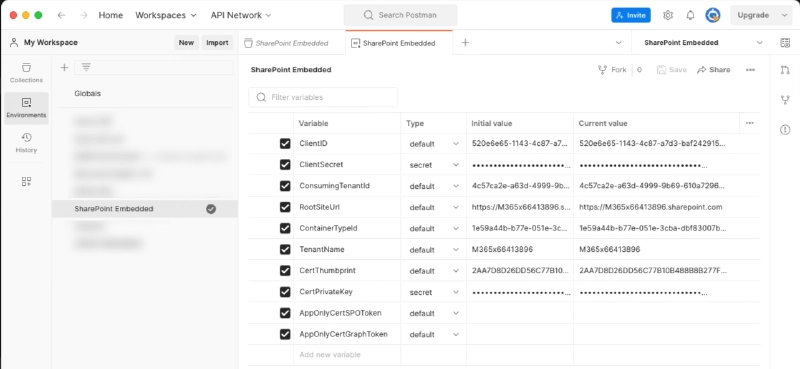This screenshot has width=800, height=369.
Task: Open the forks icon in right sidebar
Action: 785,100
